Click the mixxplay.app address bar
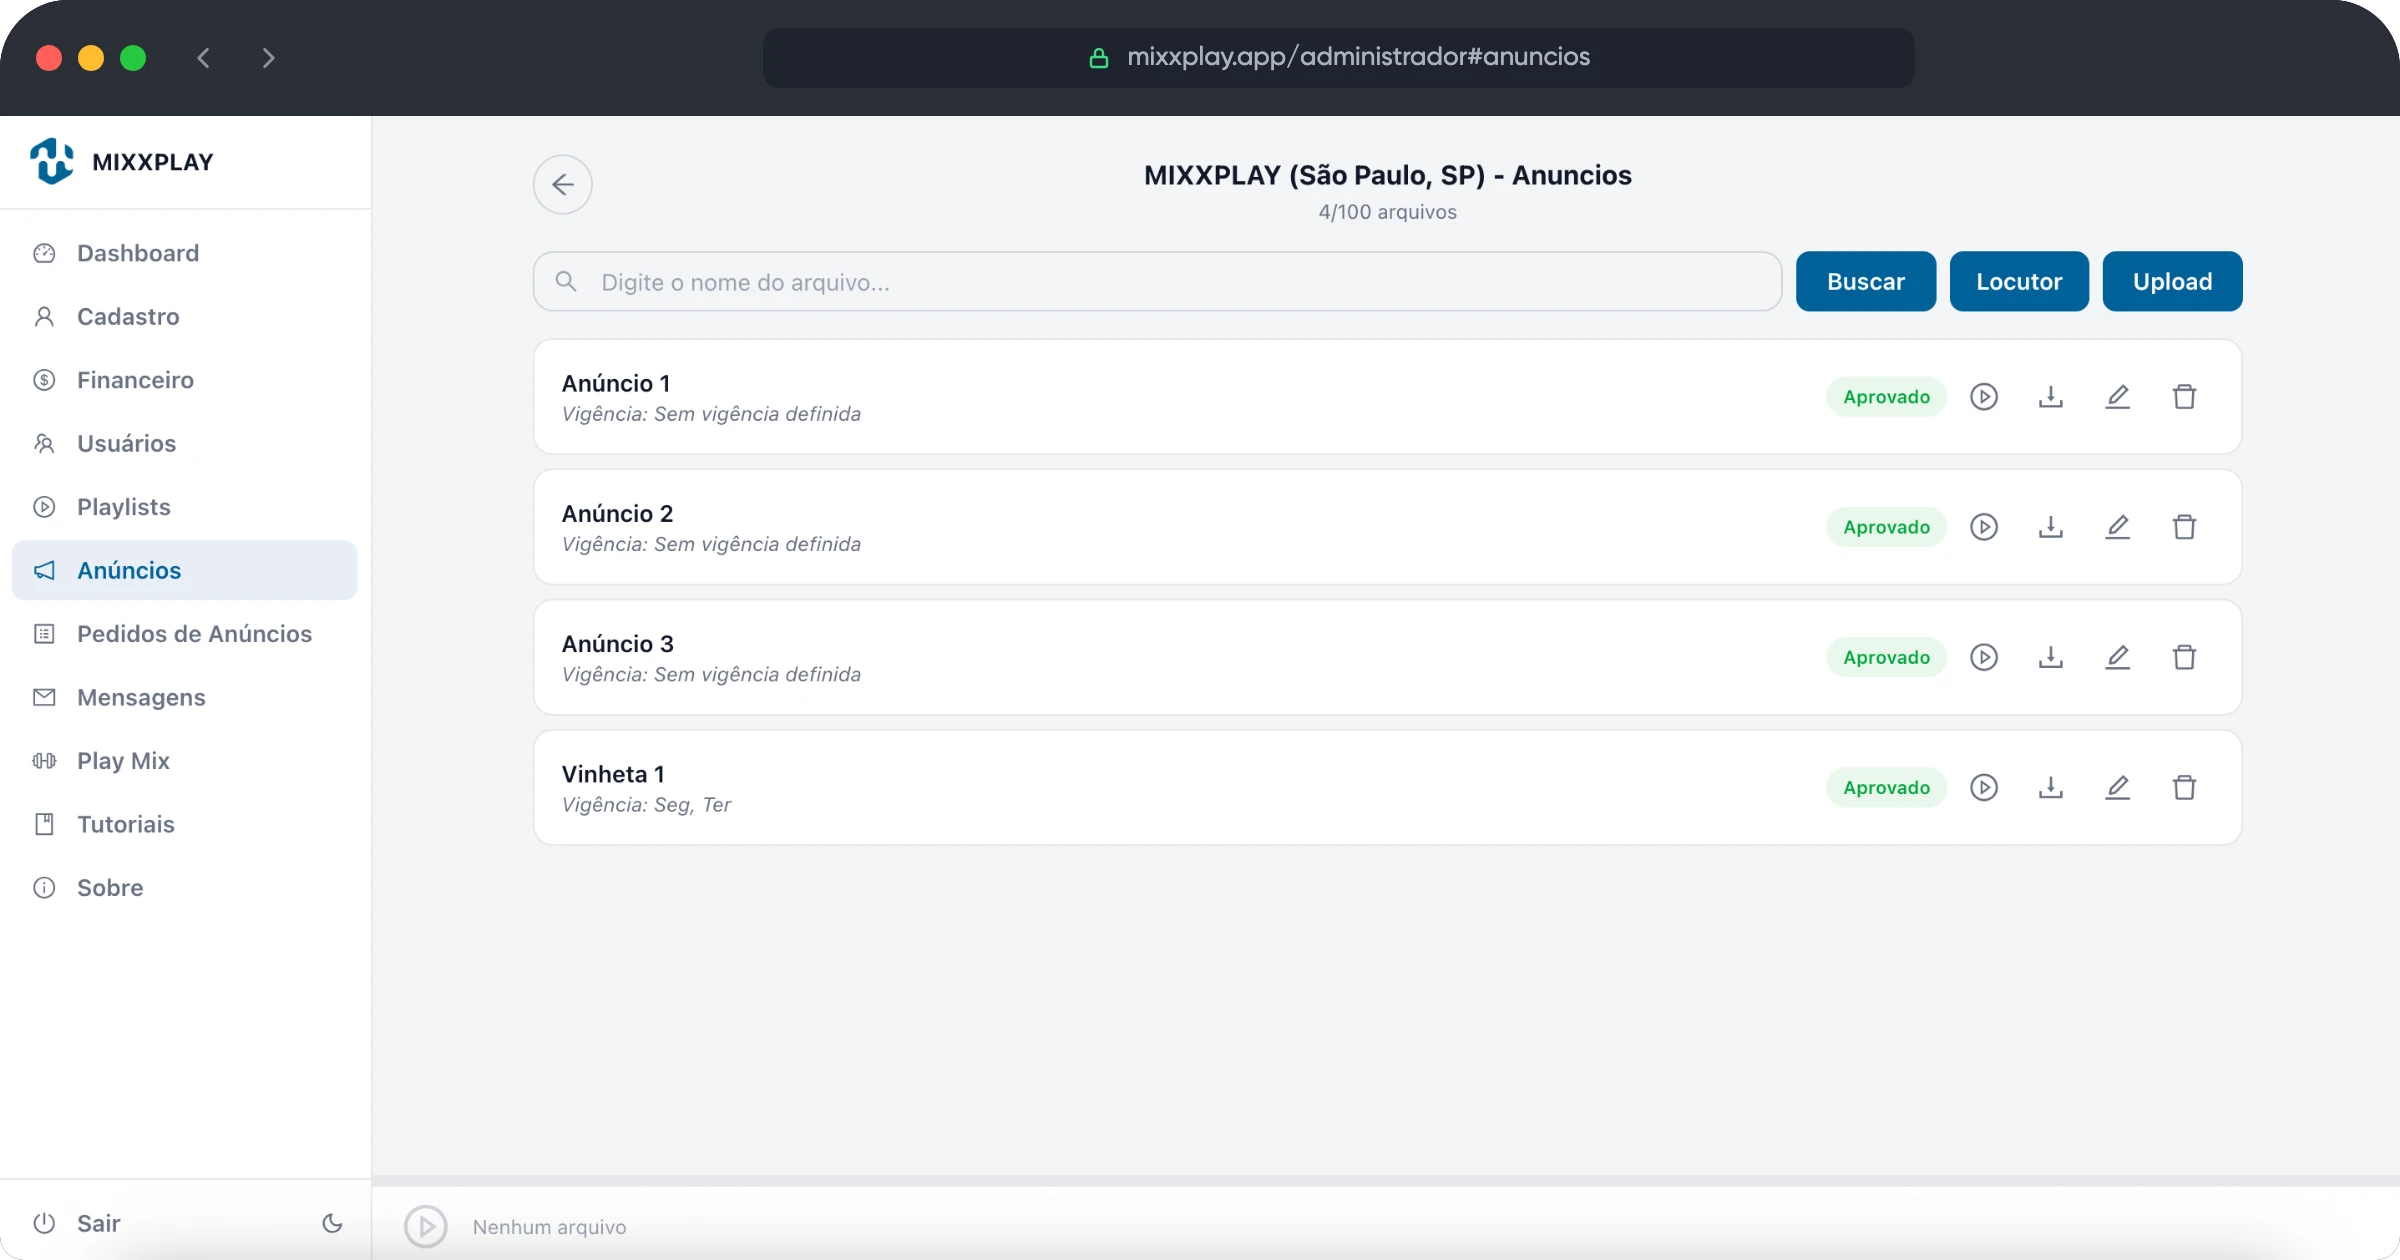The height and width of the screenshot is (1260, 2400). point(1338,58)
